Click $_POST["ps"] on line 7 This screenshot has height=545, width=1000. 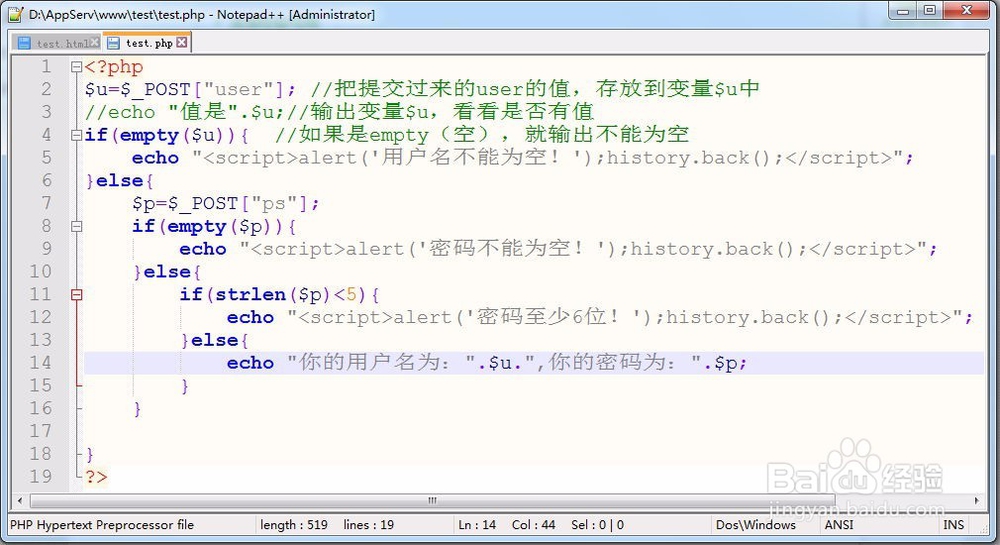238,203
